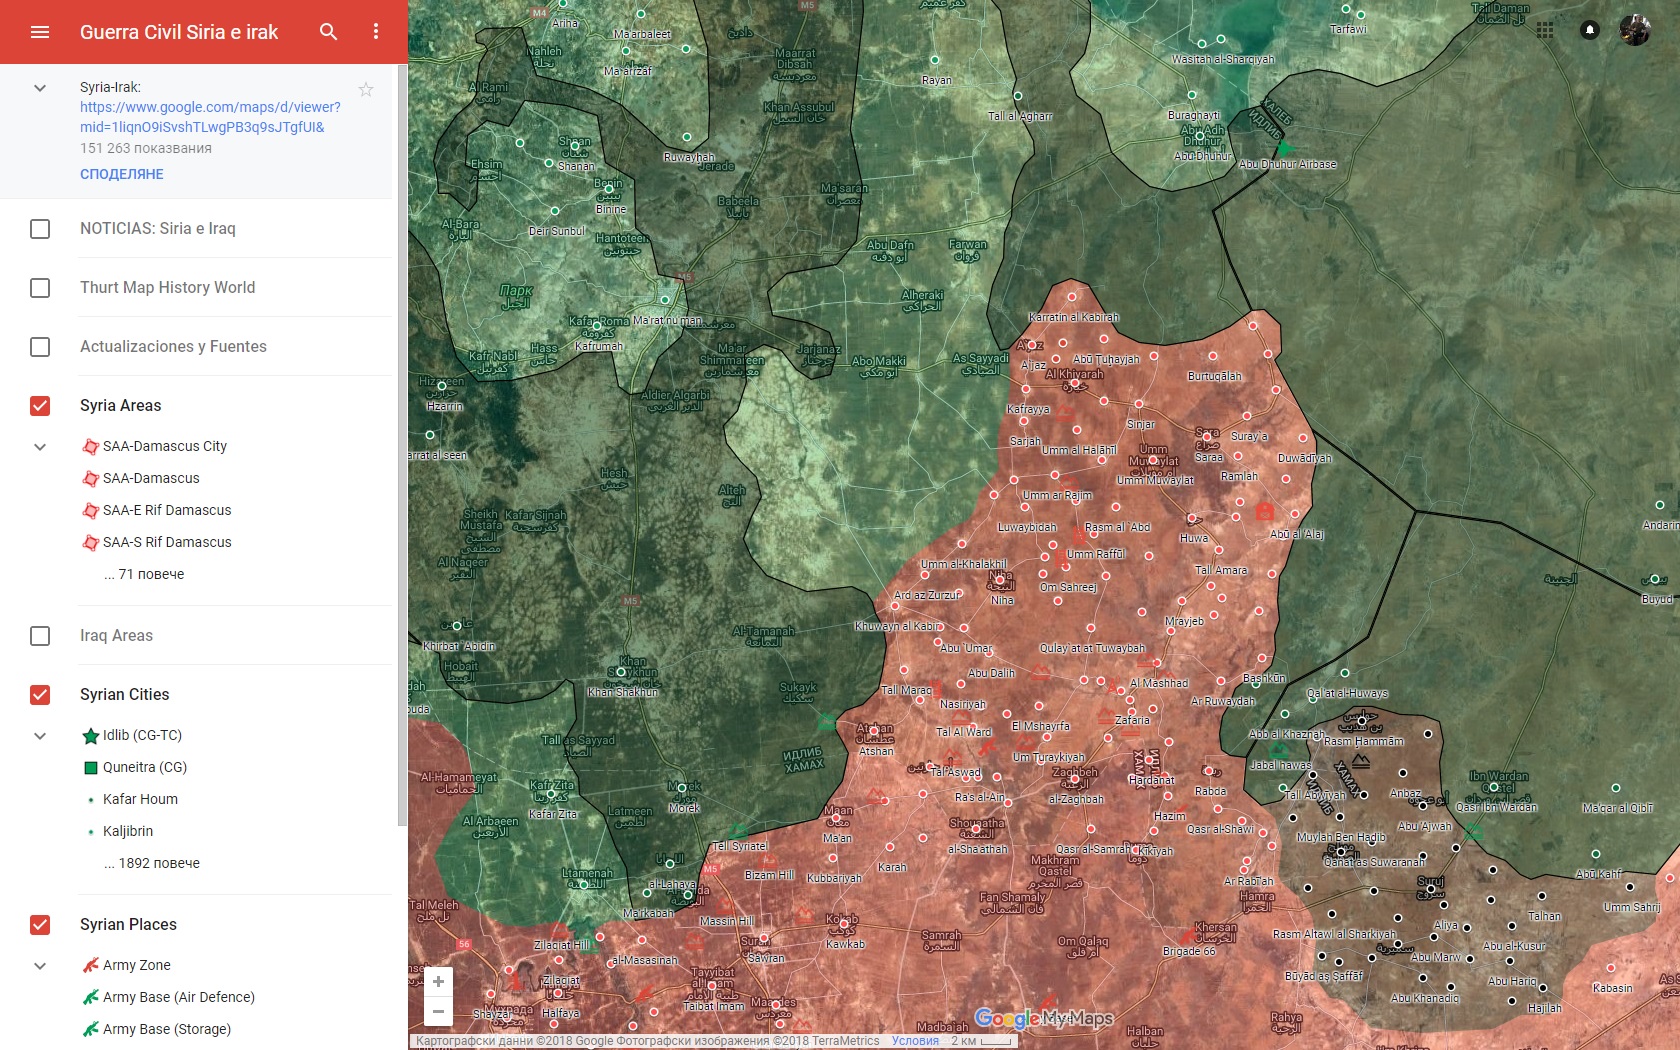Tick the Iraq Areas checkbox

click(40, 636)
